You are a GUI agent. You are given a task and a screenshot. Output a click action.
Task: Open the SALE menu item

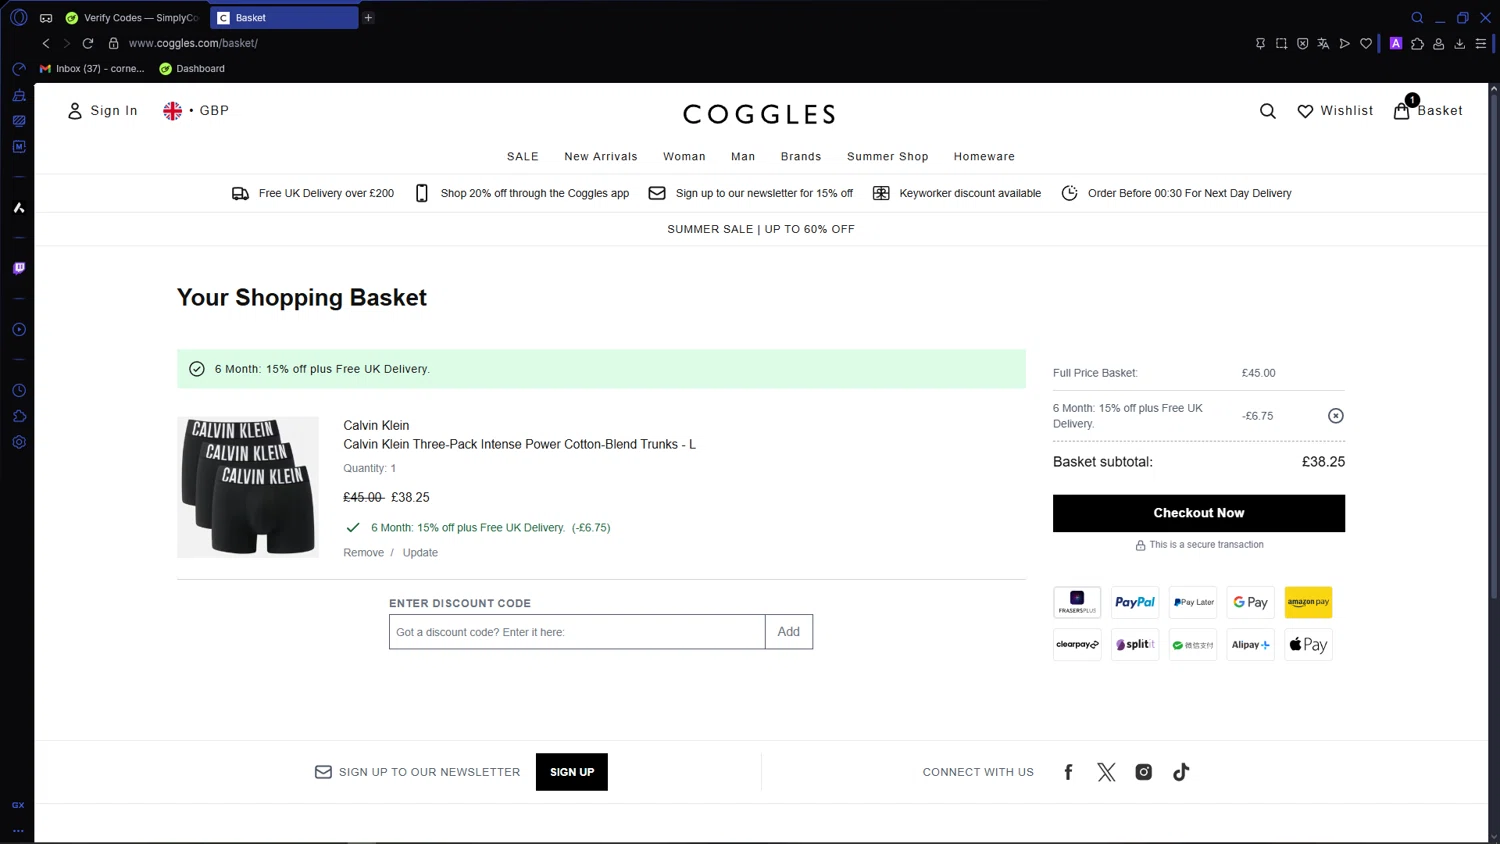pyautogui.click(x=523, y=157)
